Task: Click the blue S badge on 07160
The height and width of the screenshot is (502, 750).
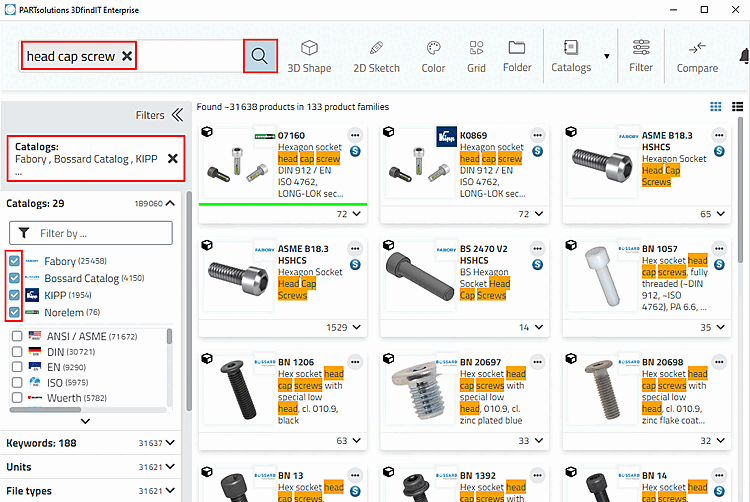Action: [355, 152]
